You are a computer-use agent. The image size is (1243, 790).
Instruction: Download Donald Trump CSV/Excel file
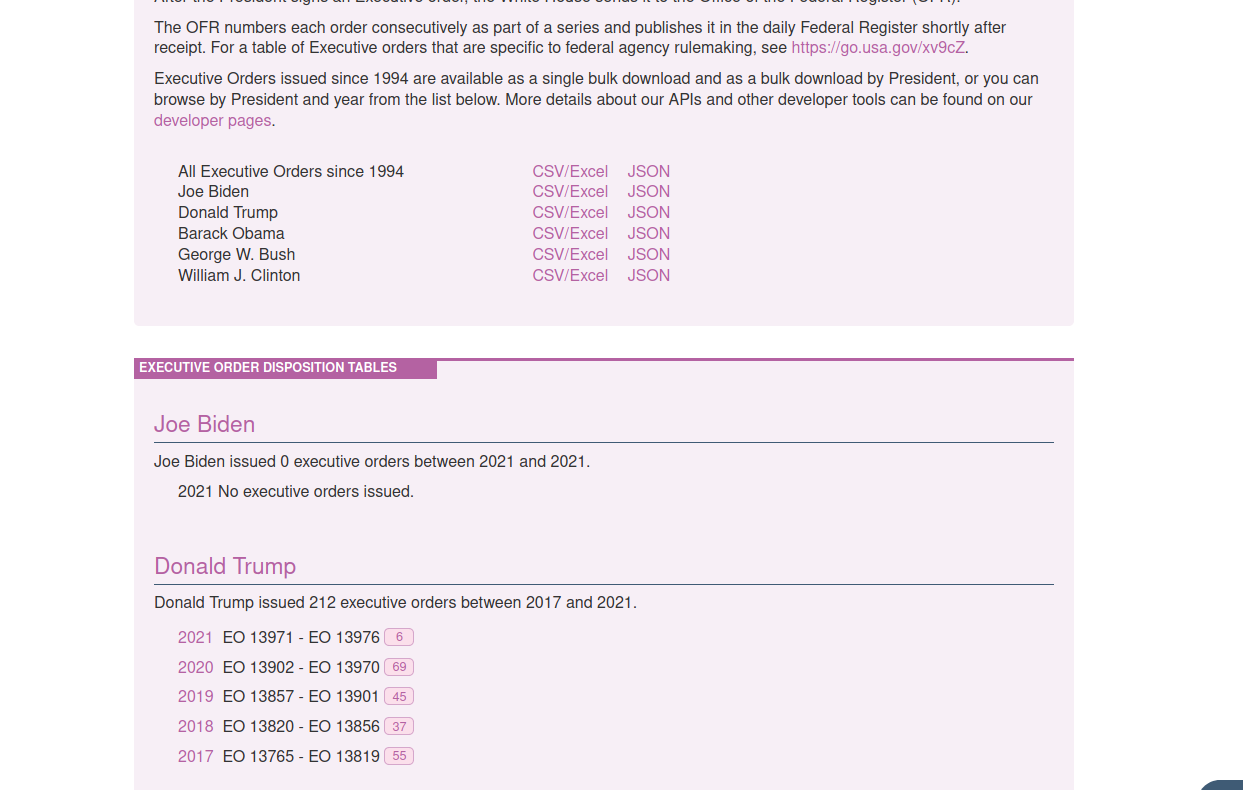pos(570,213)
